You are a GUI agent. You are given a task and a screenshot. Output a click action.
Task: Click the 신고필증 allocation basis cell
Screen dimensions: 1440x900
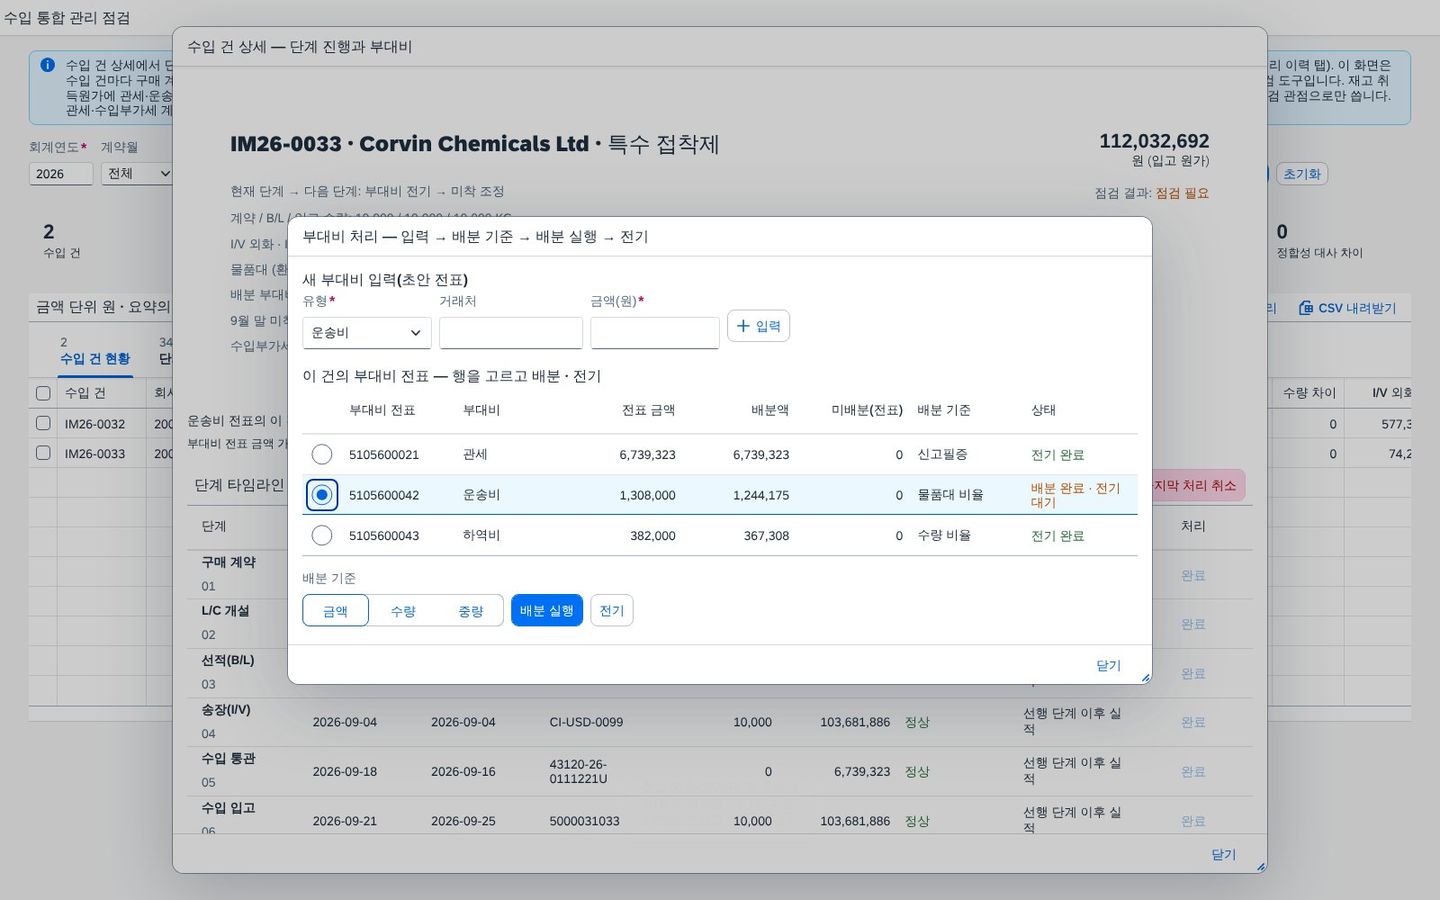tap(942, 455)
